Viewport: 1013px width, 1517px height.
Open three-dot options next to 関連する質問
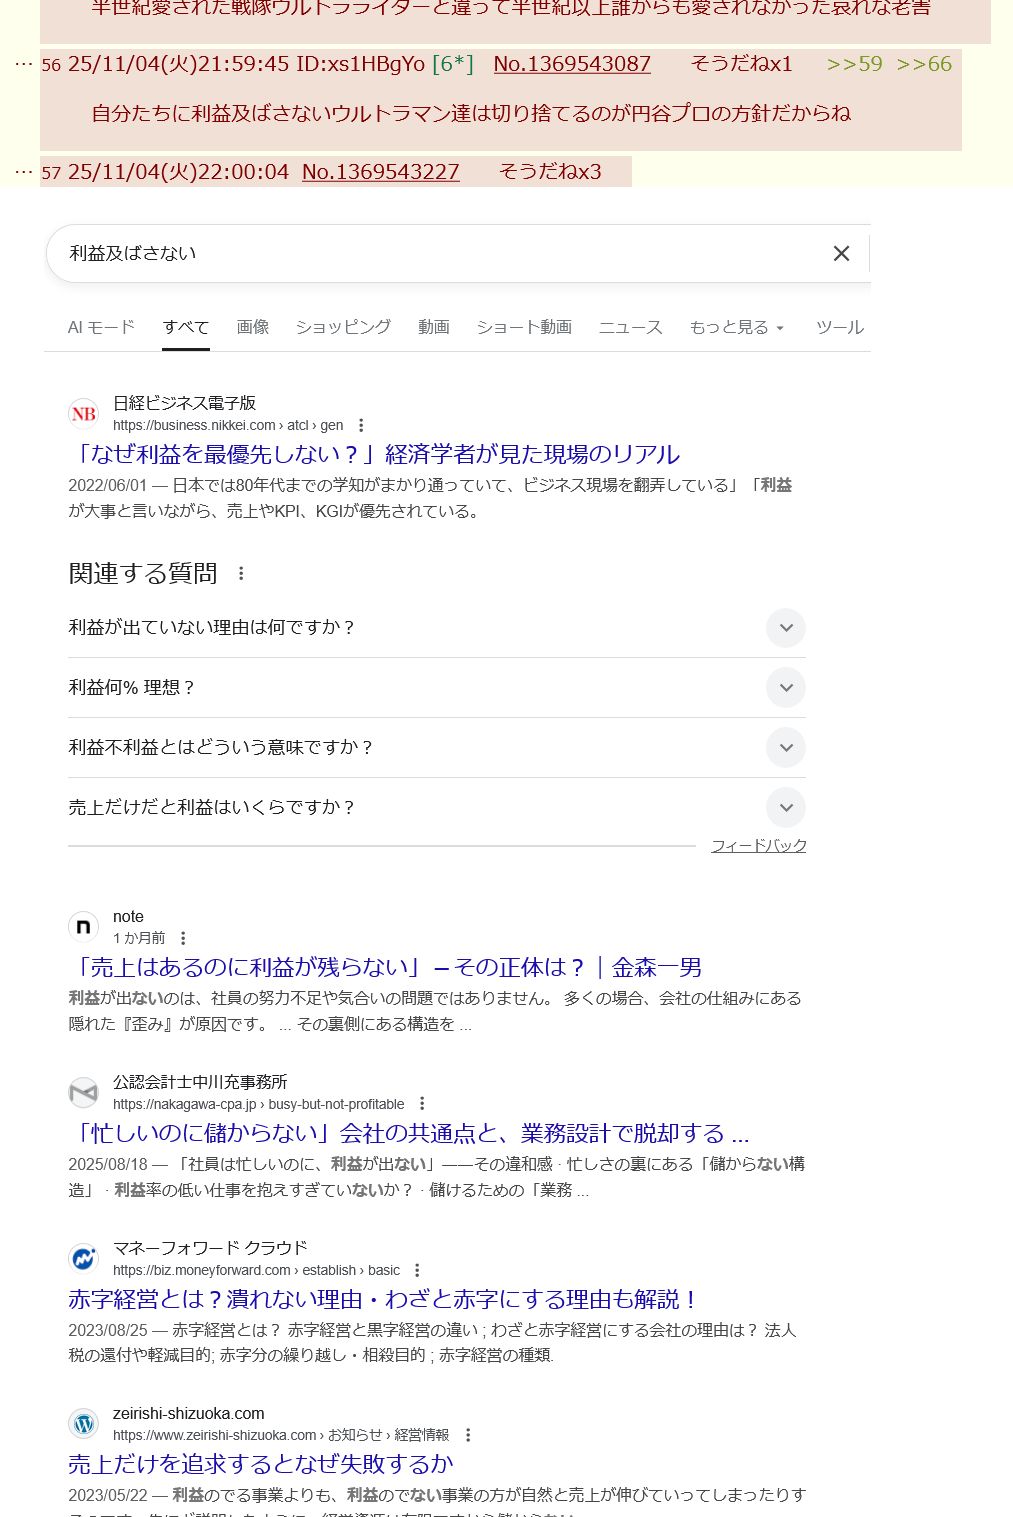pyautogui.click(x=241, y=574)
